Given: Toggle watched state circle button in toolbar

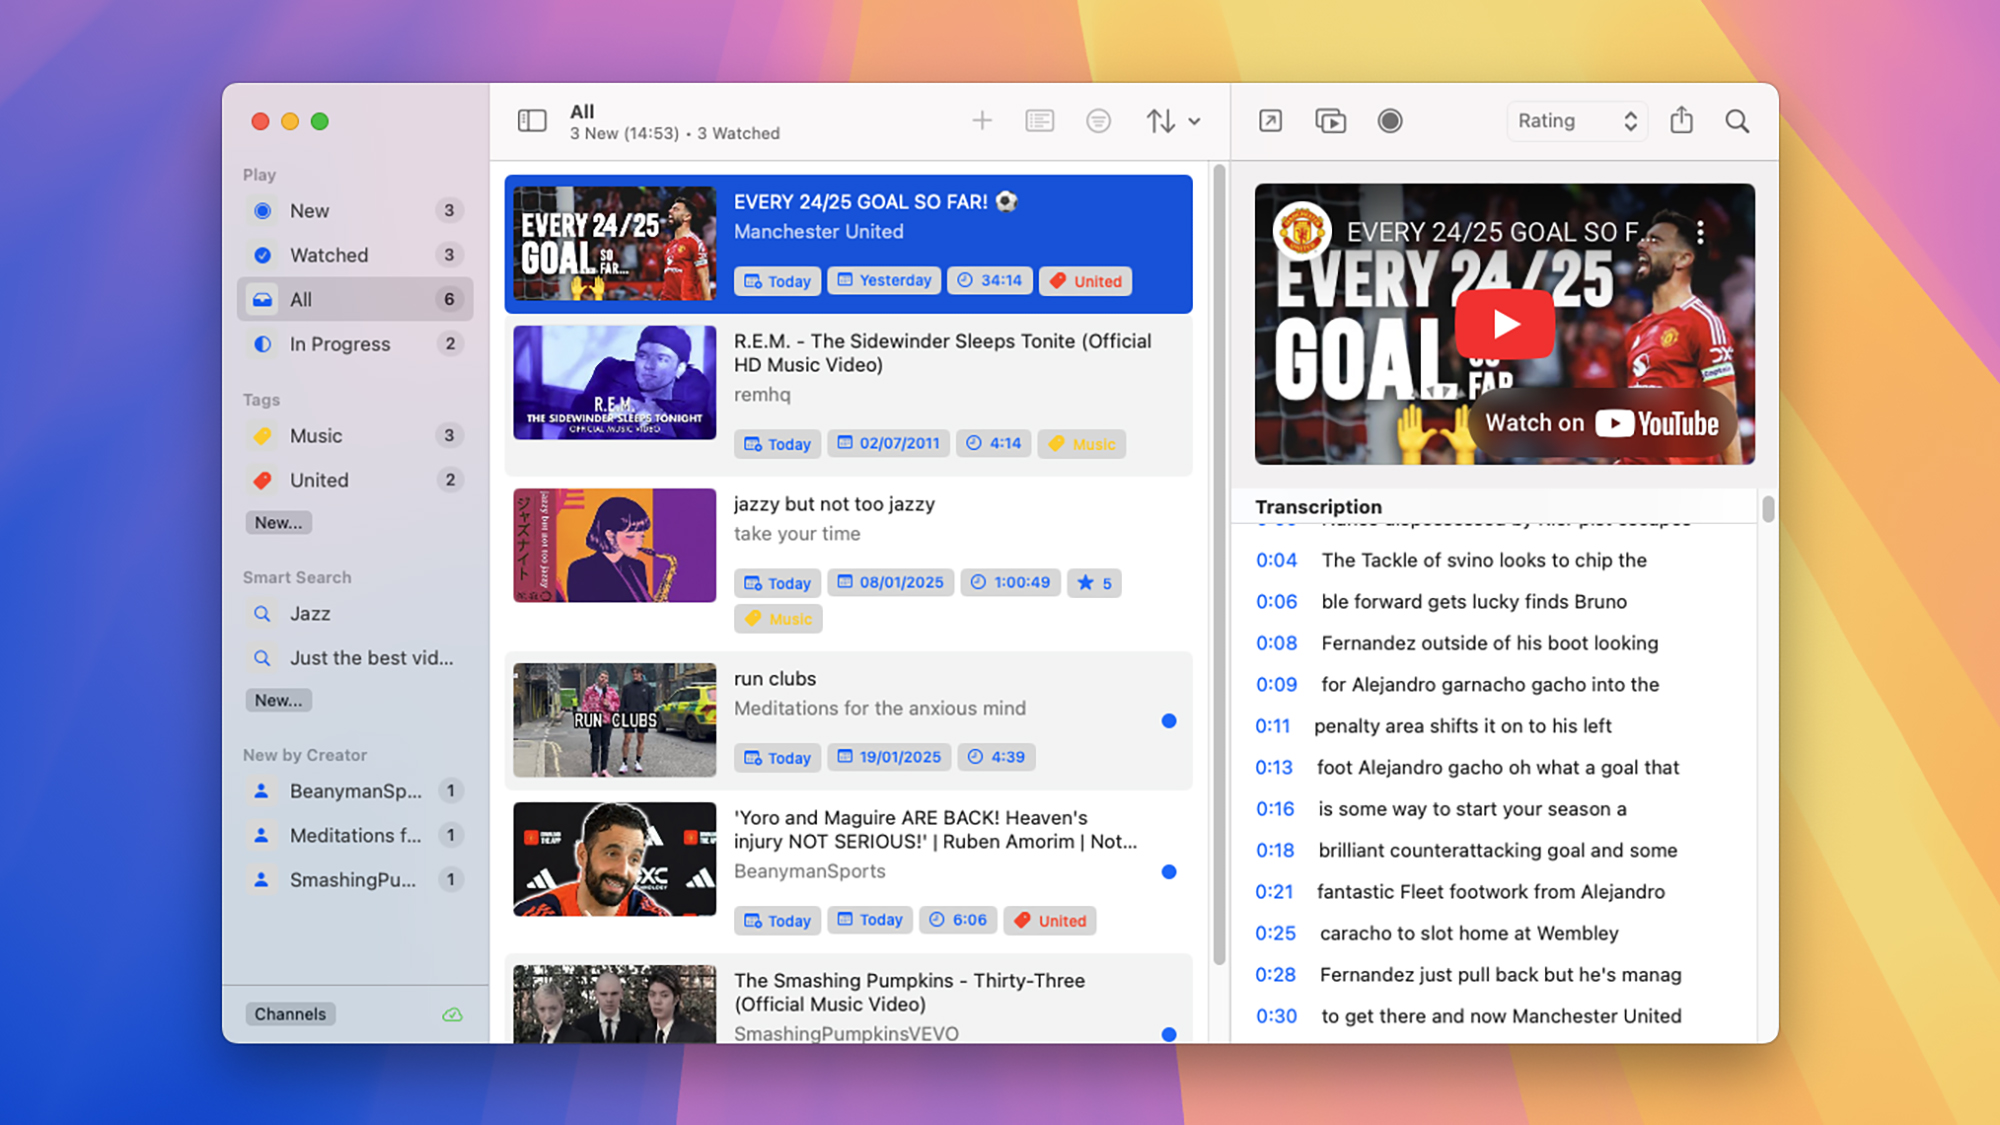Looking at the screenshot, I should point(1389,121).
